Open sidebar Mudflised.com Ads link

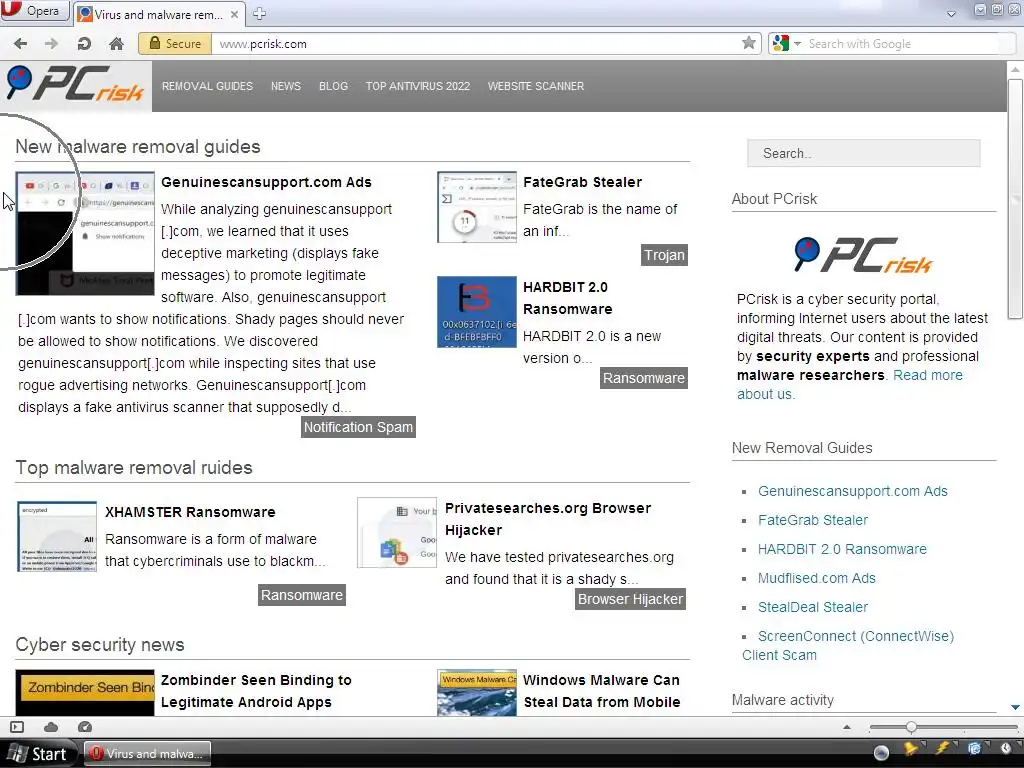pos(816,578)
